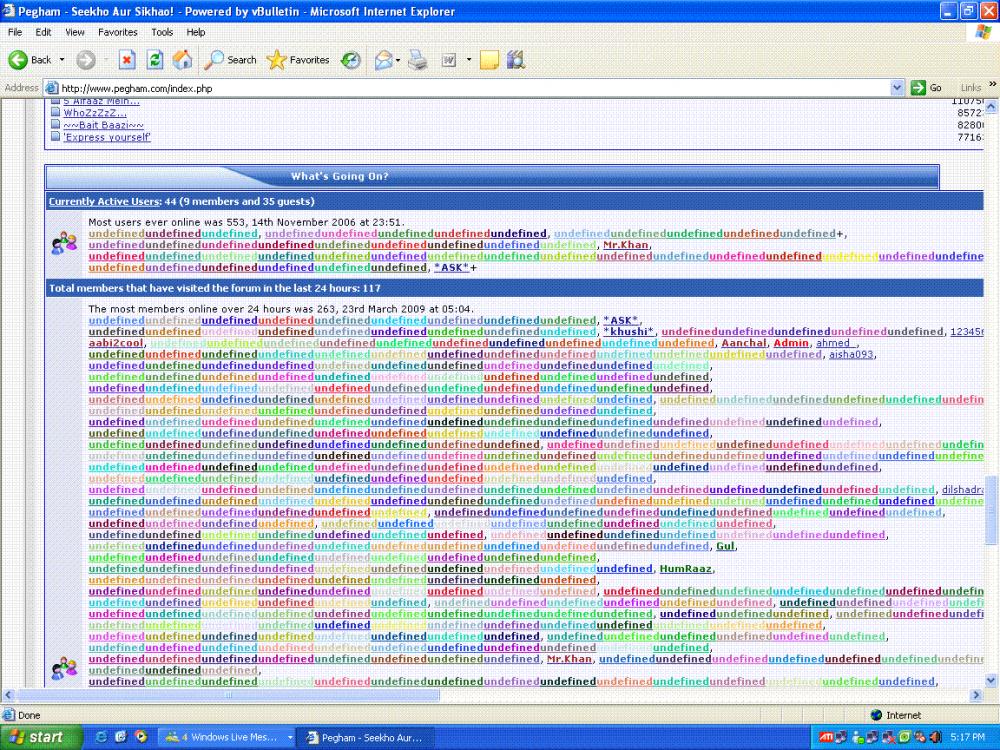Click the Print toolbar icon
Viewport: 1000px width, 750px height.
click(418, 60)
